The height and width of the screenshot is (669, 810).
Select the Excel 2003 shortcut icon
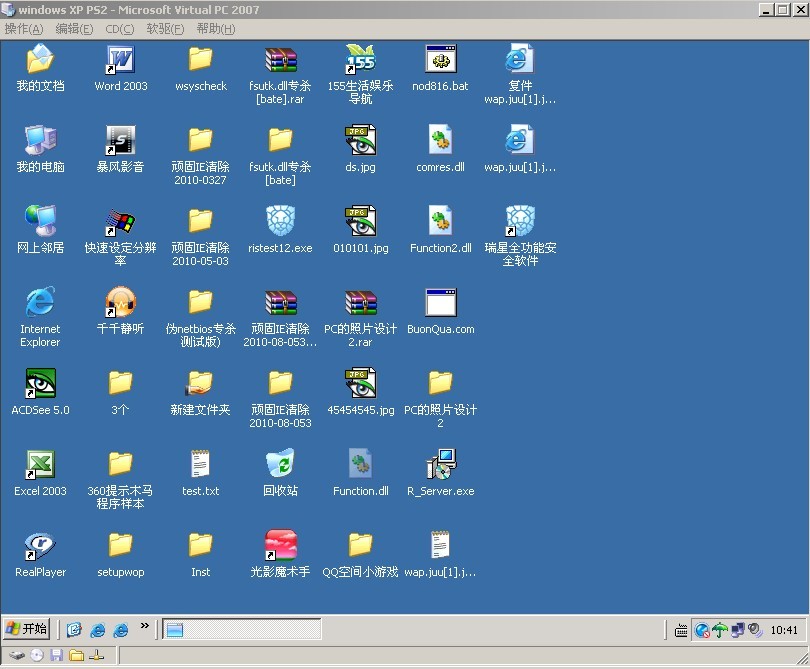coord(40,465)
